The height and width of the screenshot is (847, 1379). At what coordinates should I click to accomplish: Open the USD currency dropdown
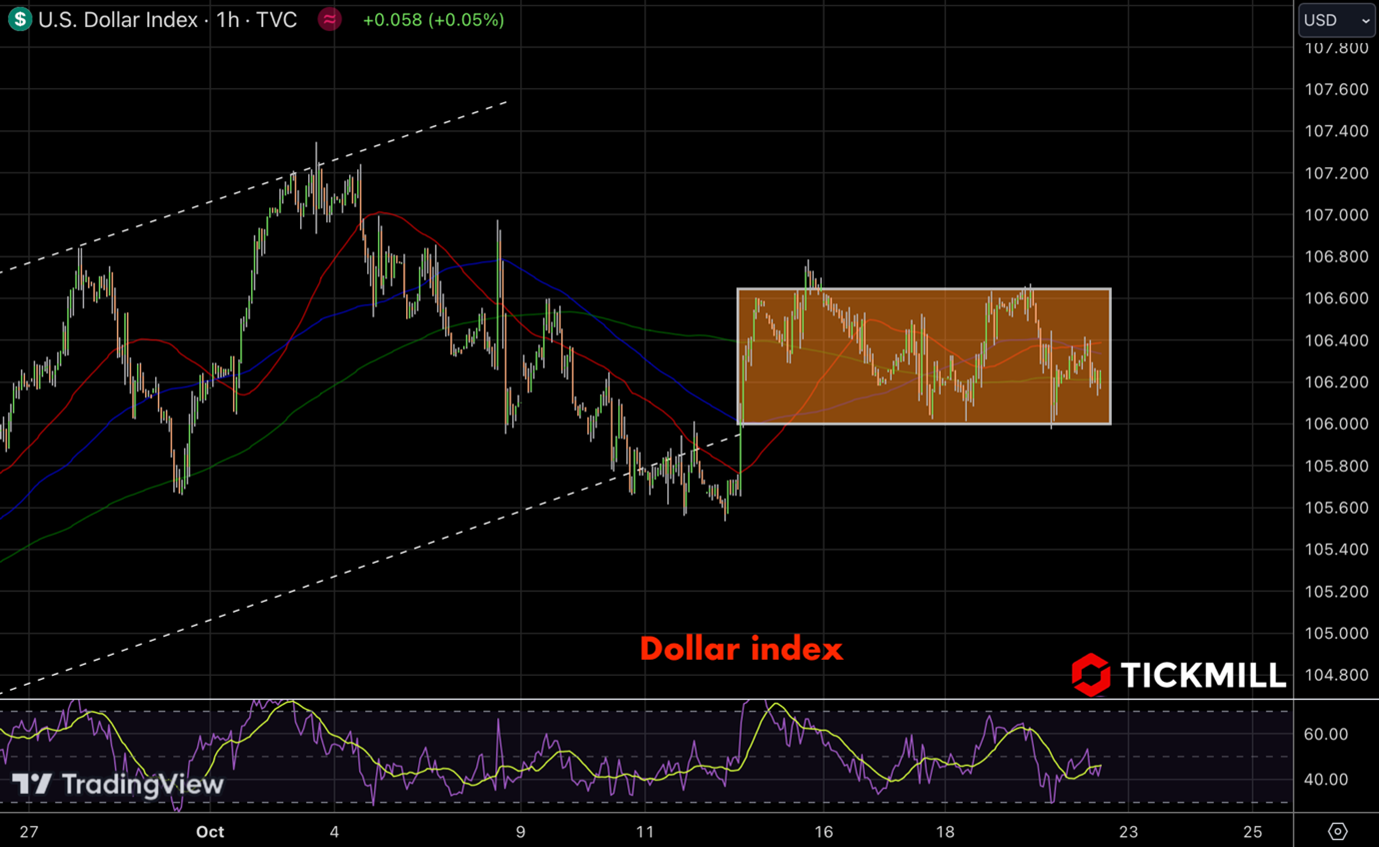click(x=1337, y=20)
